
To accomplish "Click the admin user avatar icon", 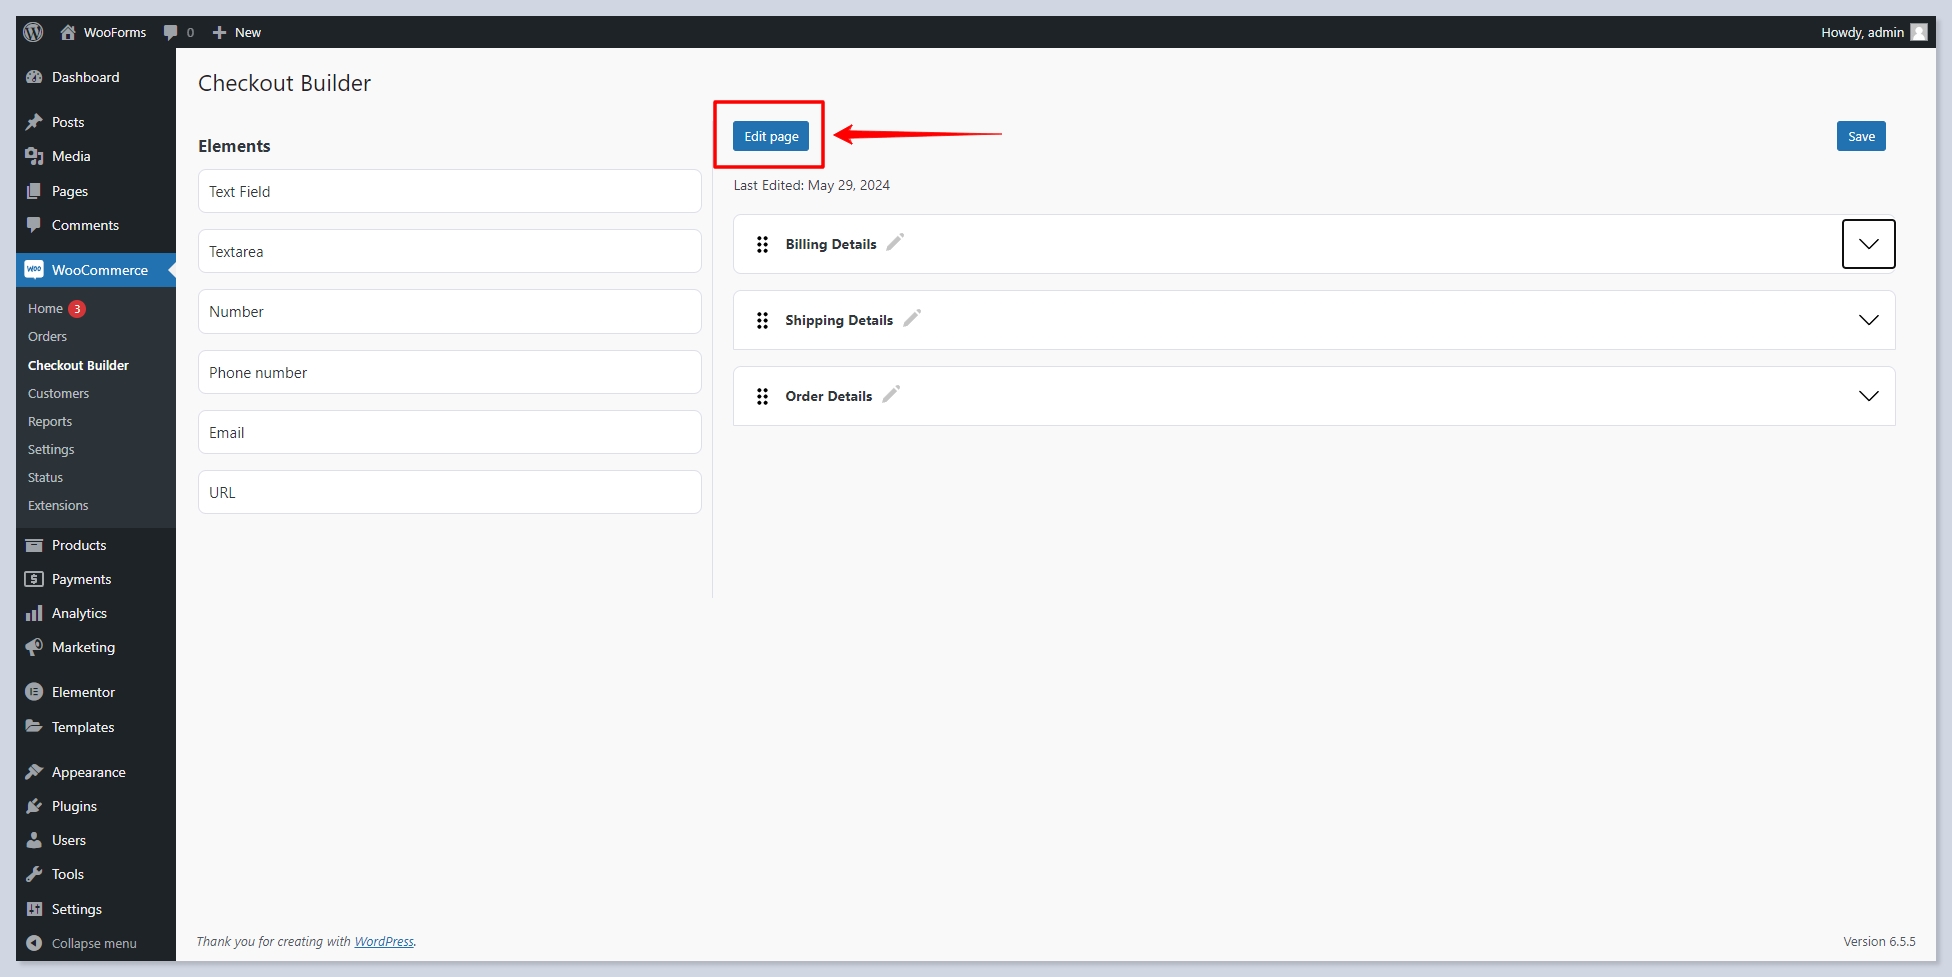I will click(1919, 32).
